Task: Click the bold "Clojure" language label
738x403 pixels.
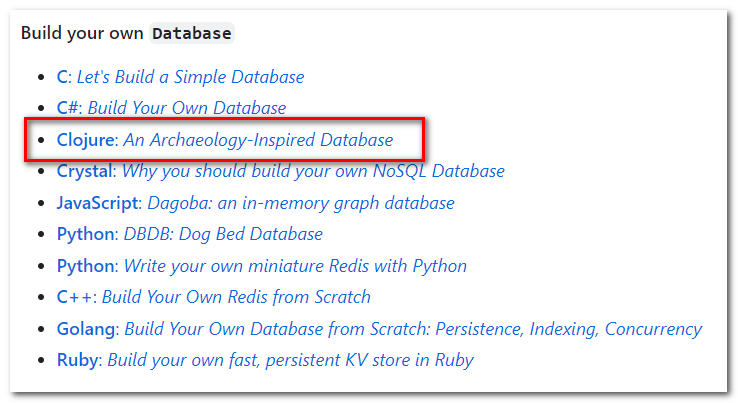Action: point(86,140)
